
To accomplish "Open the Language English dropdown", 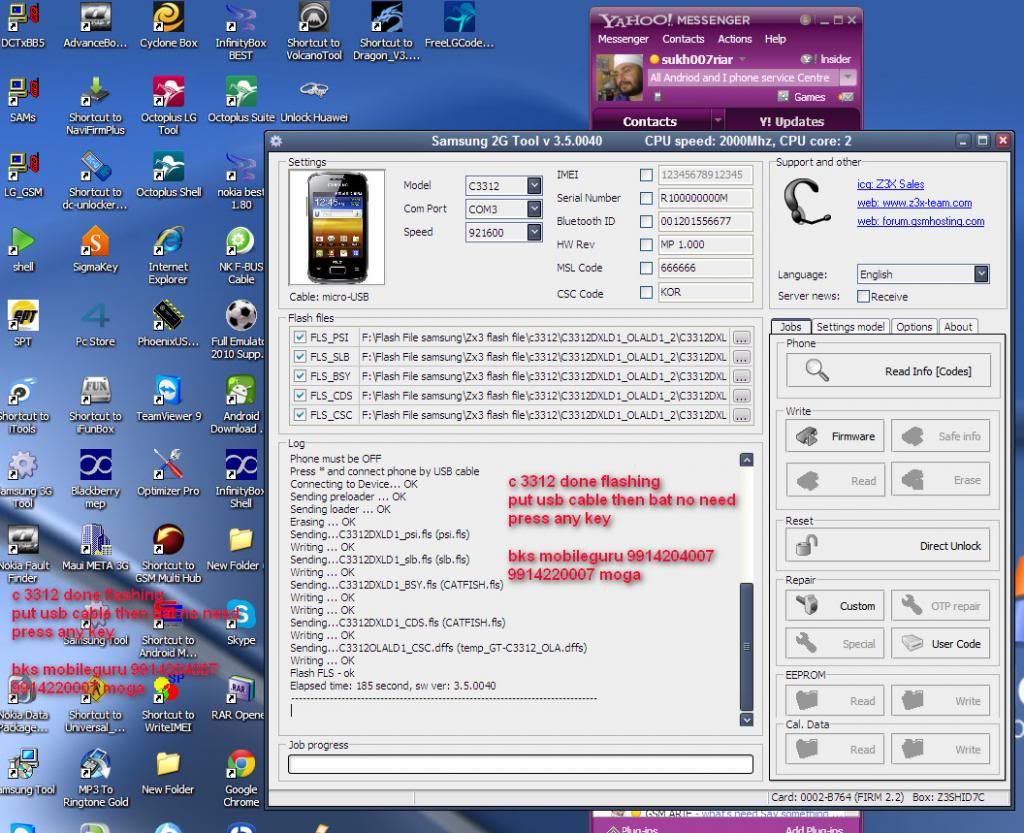I will 981,274.
